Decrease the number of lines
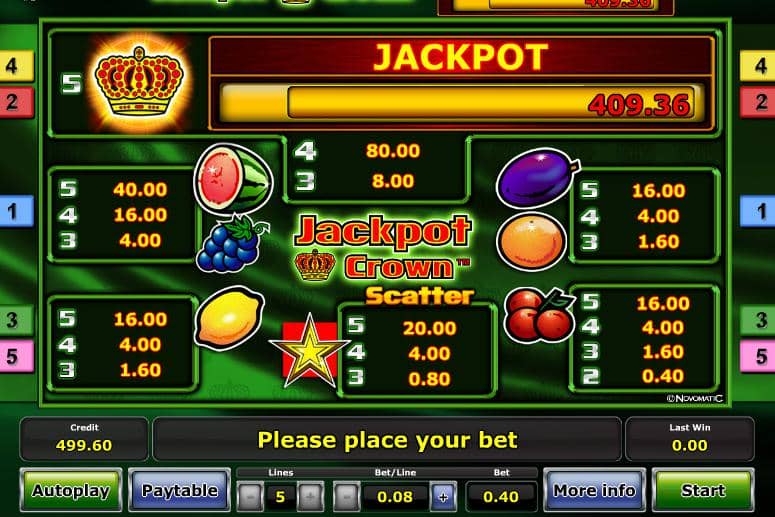The image size is (775, 517). tap(251, 497)
